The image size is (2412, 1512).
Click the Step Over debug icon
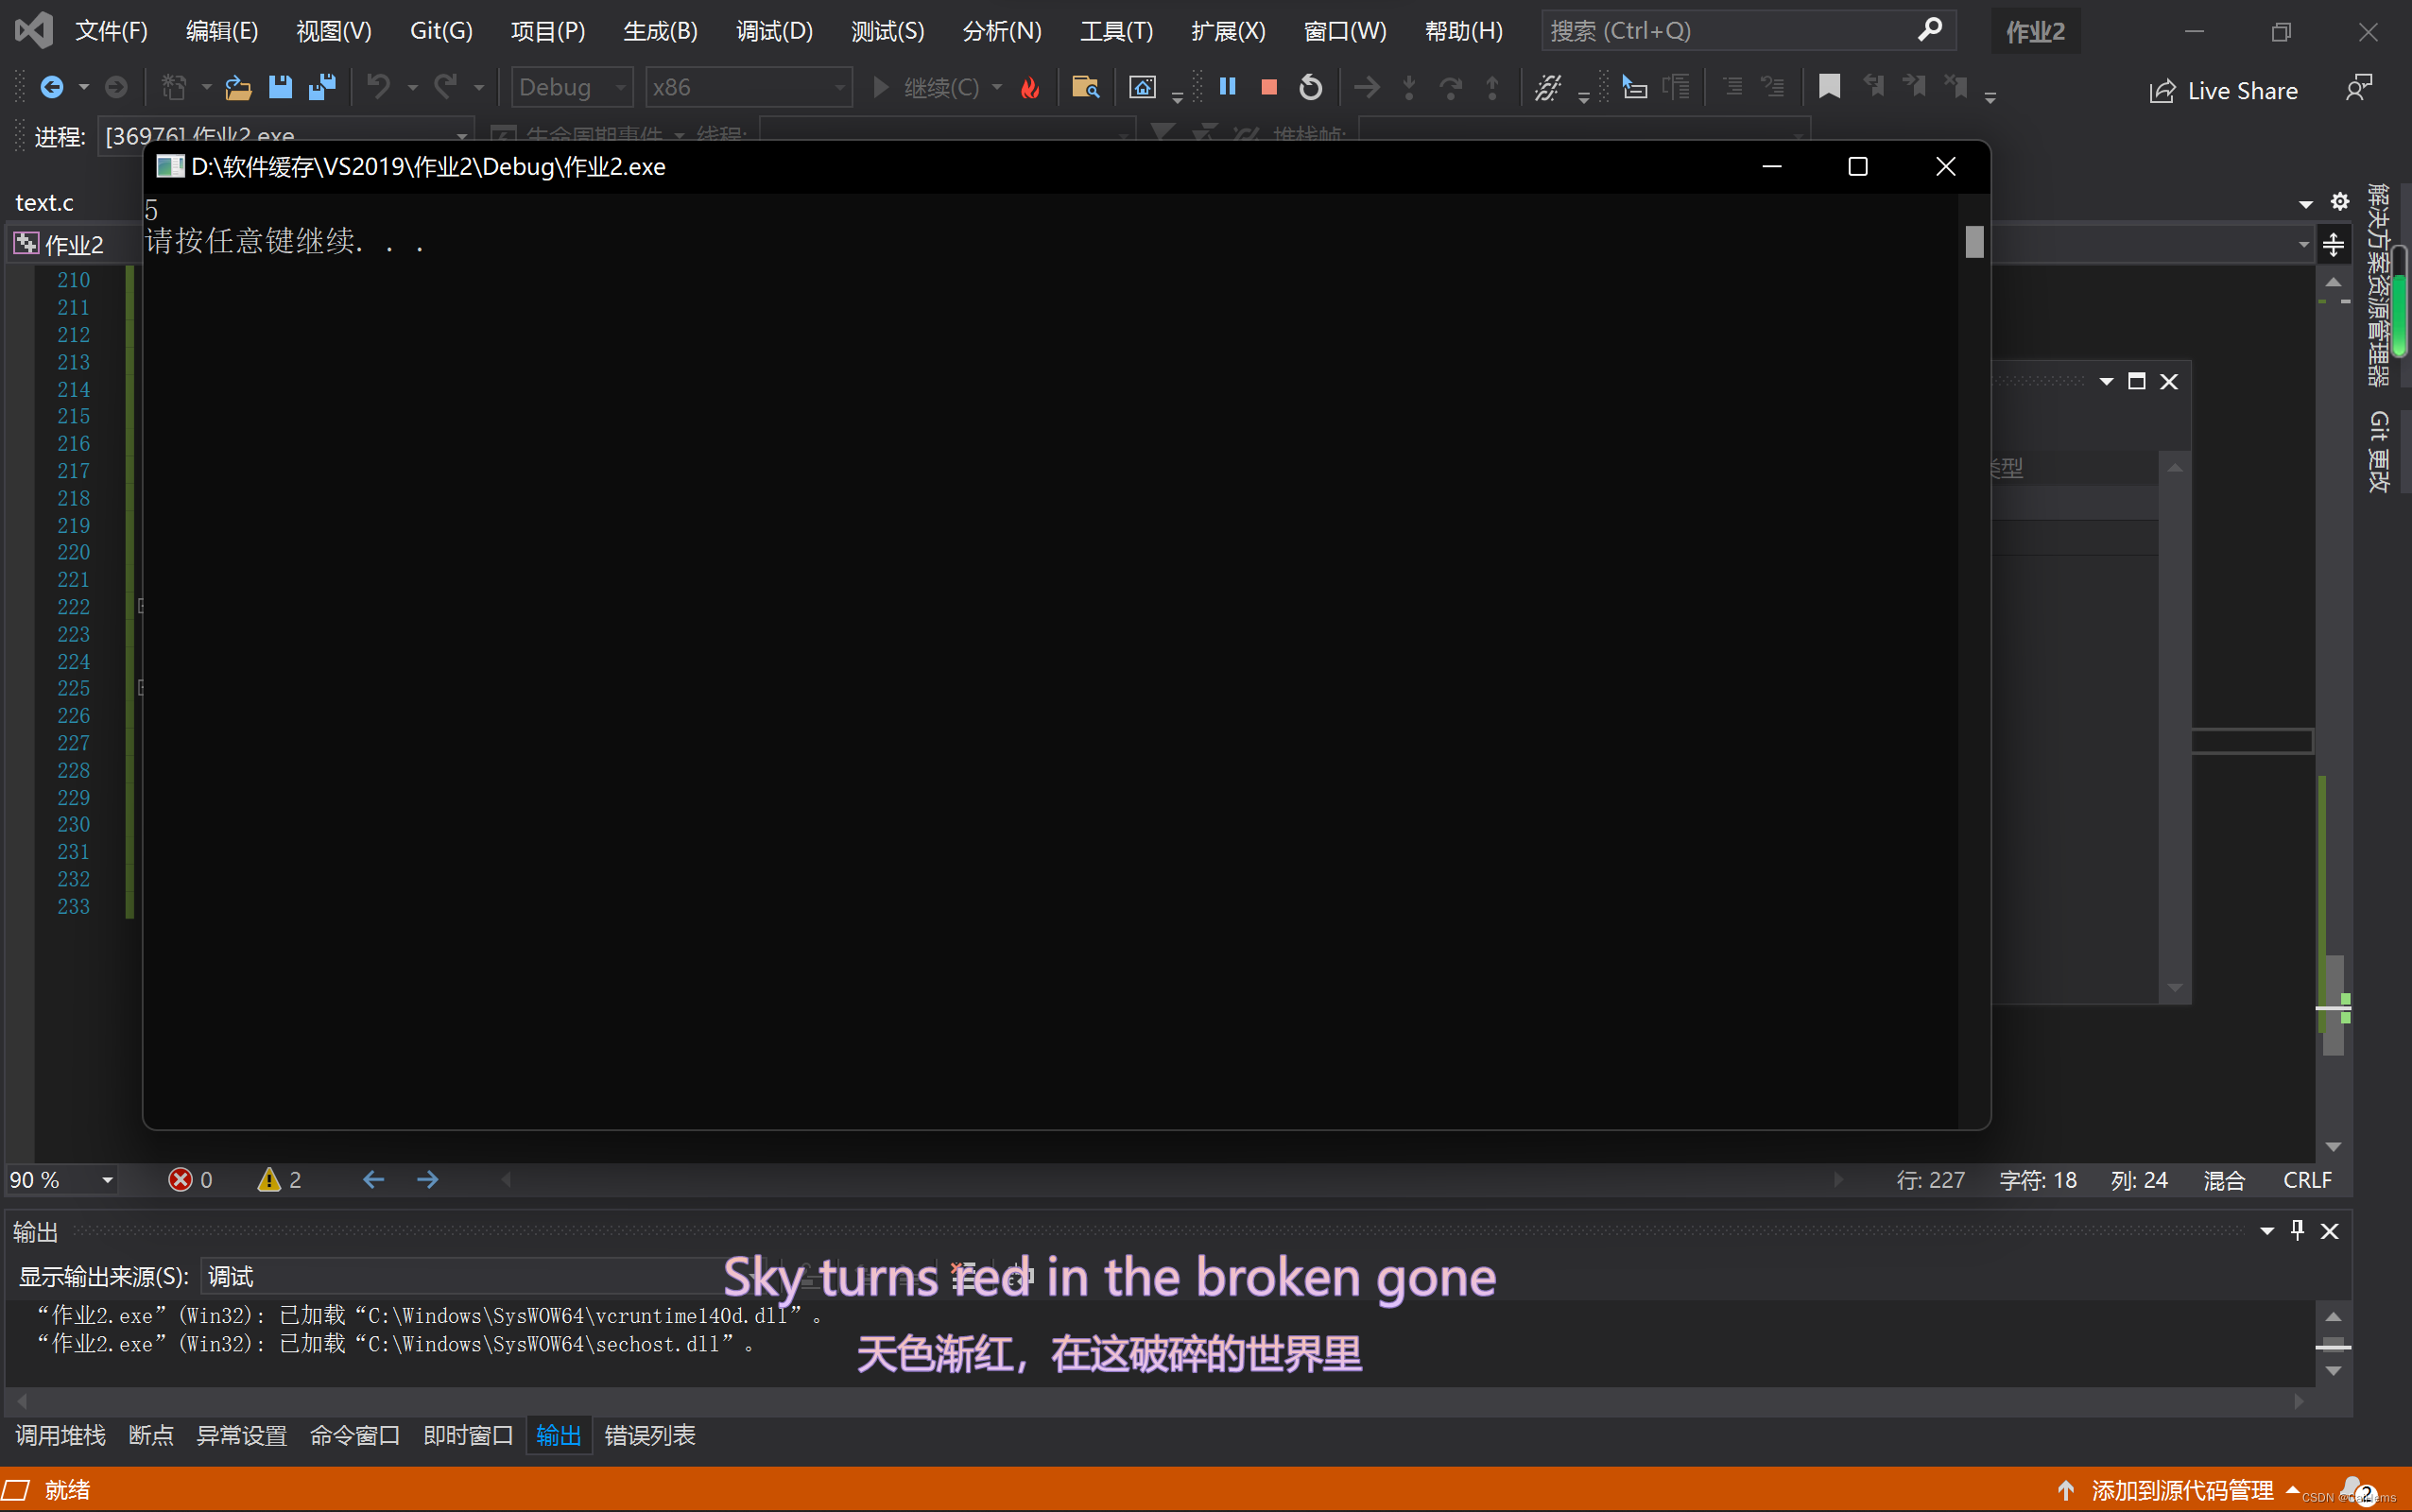coord(1452,87)
